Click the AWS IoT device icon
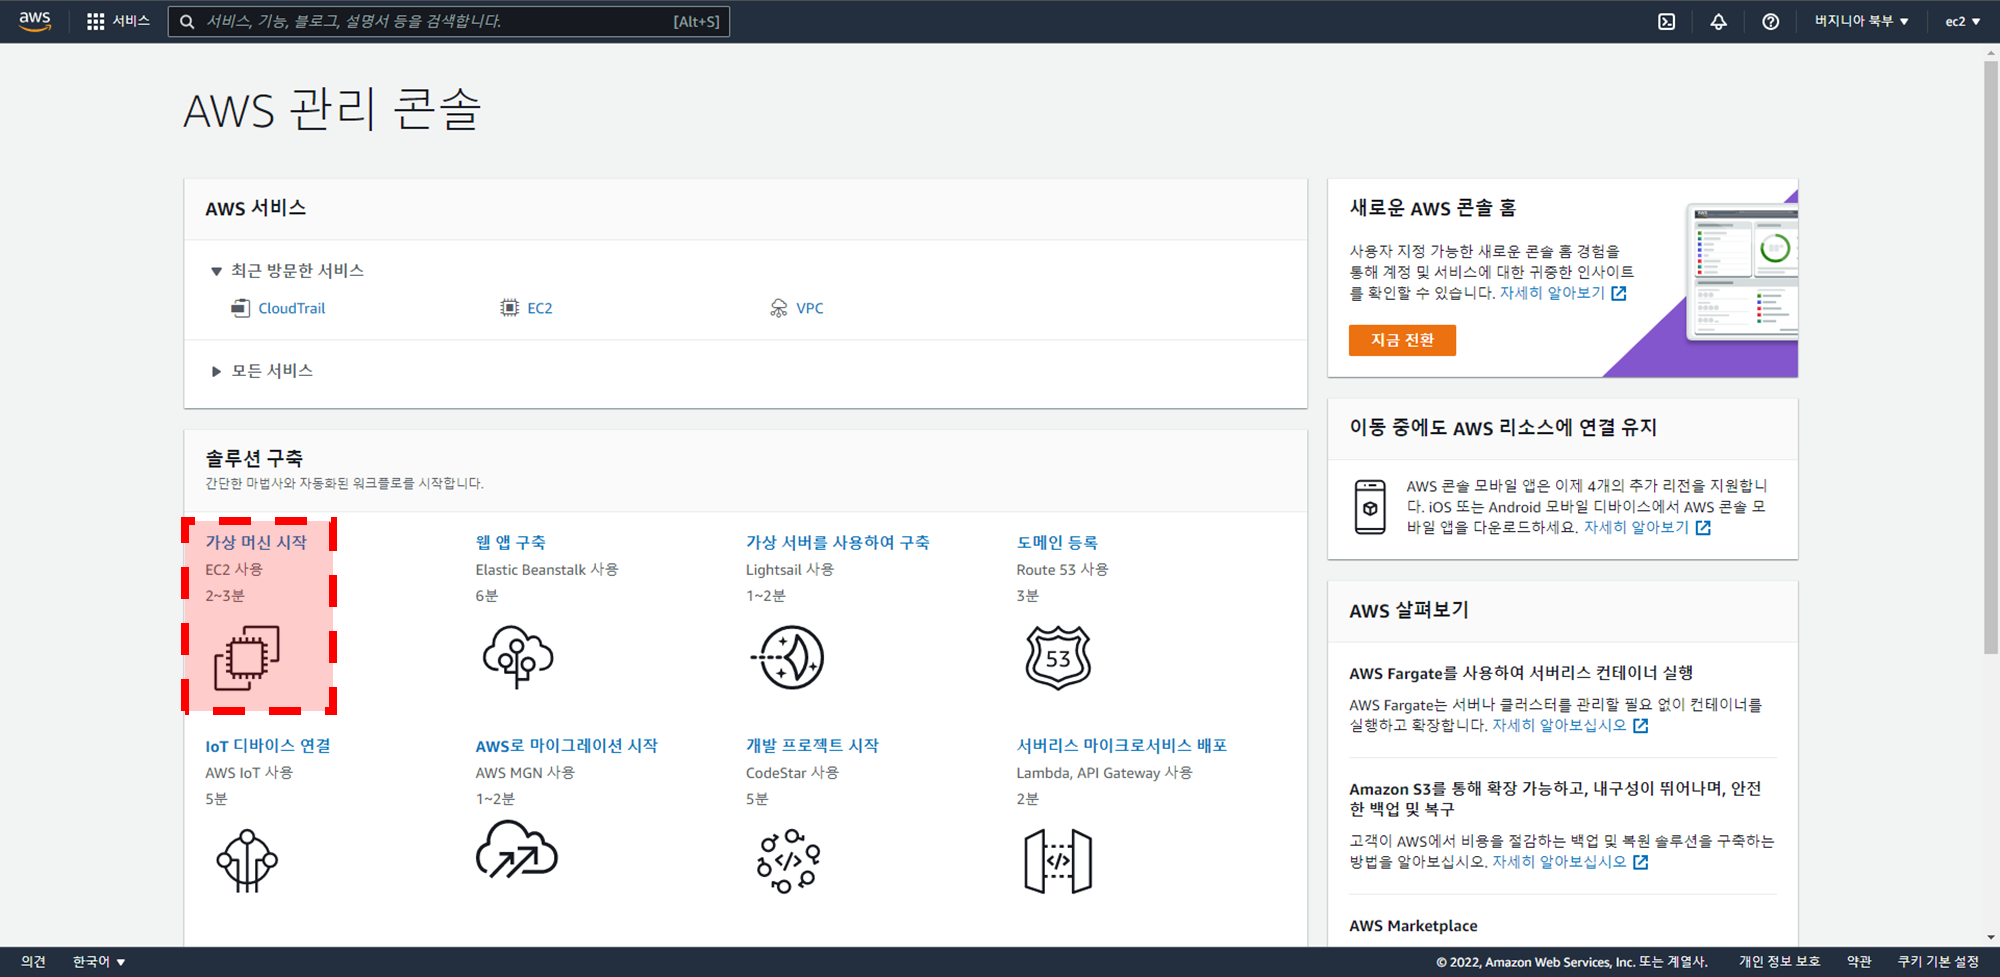The width and height of the screenshot is (2000, 977). coord(247,860)
